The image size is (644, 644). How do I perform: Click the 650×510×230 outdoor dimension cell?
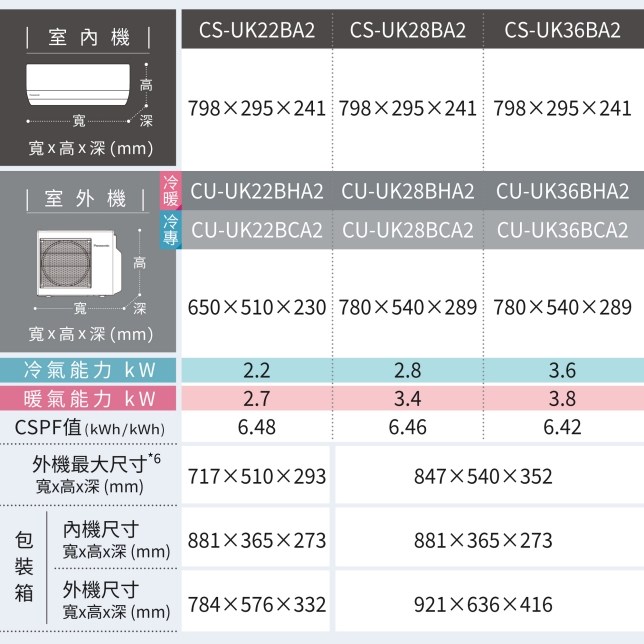click(x=257, y=307)
